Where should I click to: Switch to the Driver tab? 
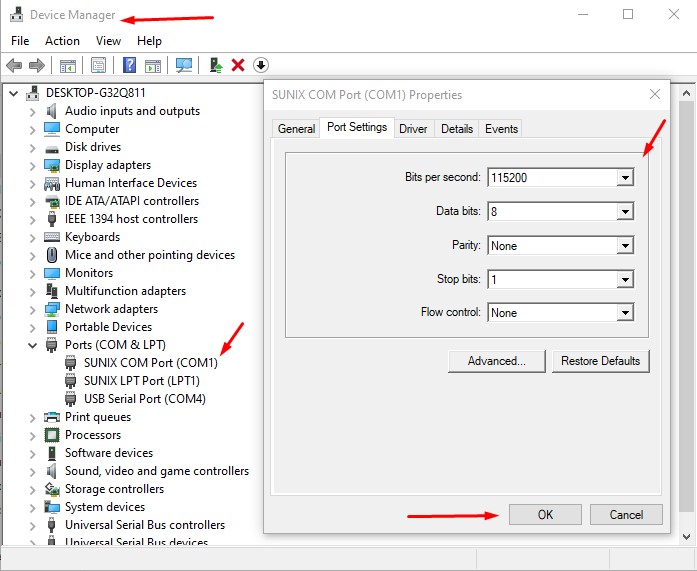(x=413, y=129)
